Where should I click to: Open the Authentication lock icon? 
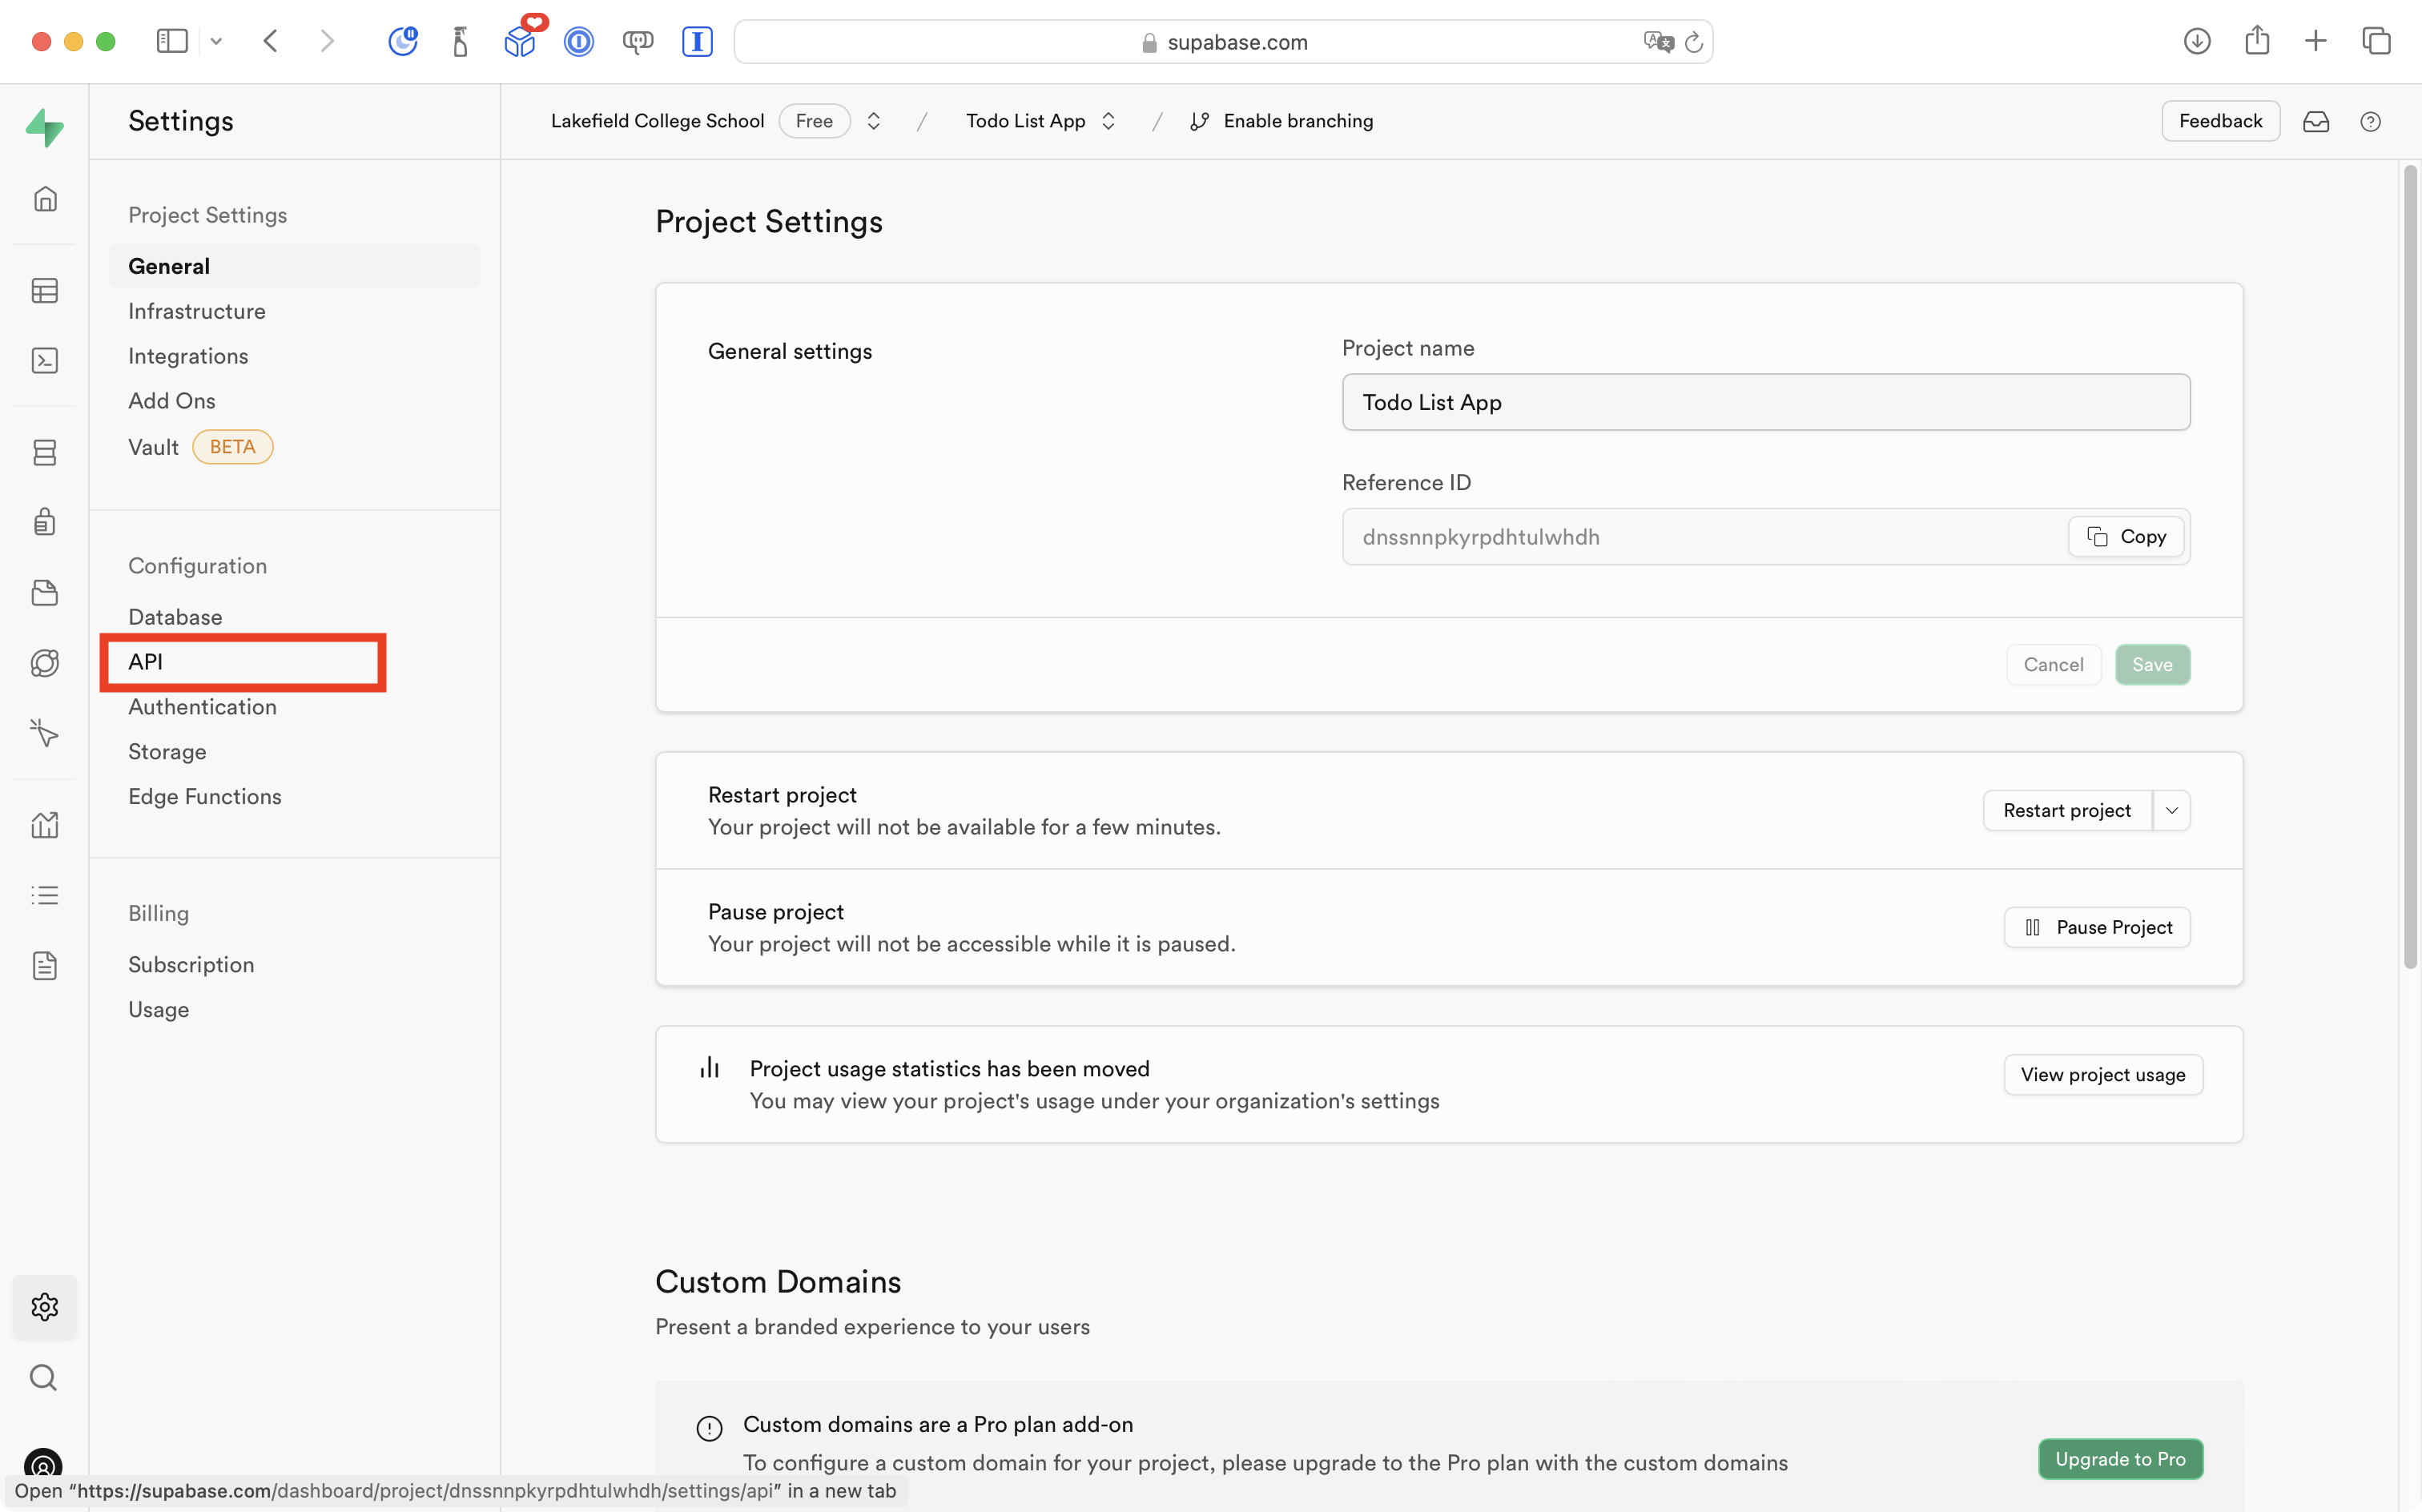(45, 522)
